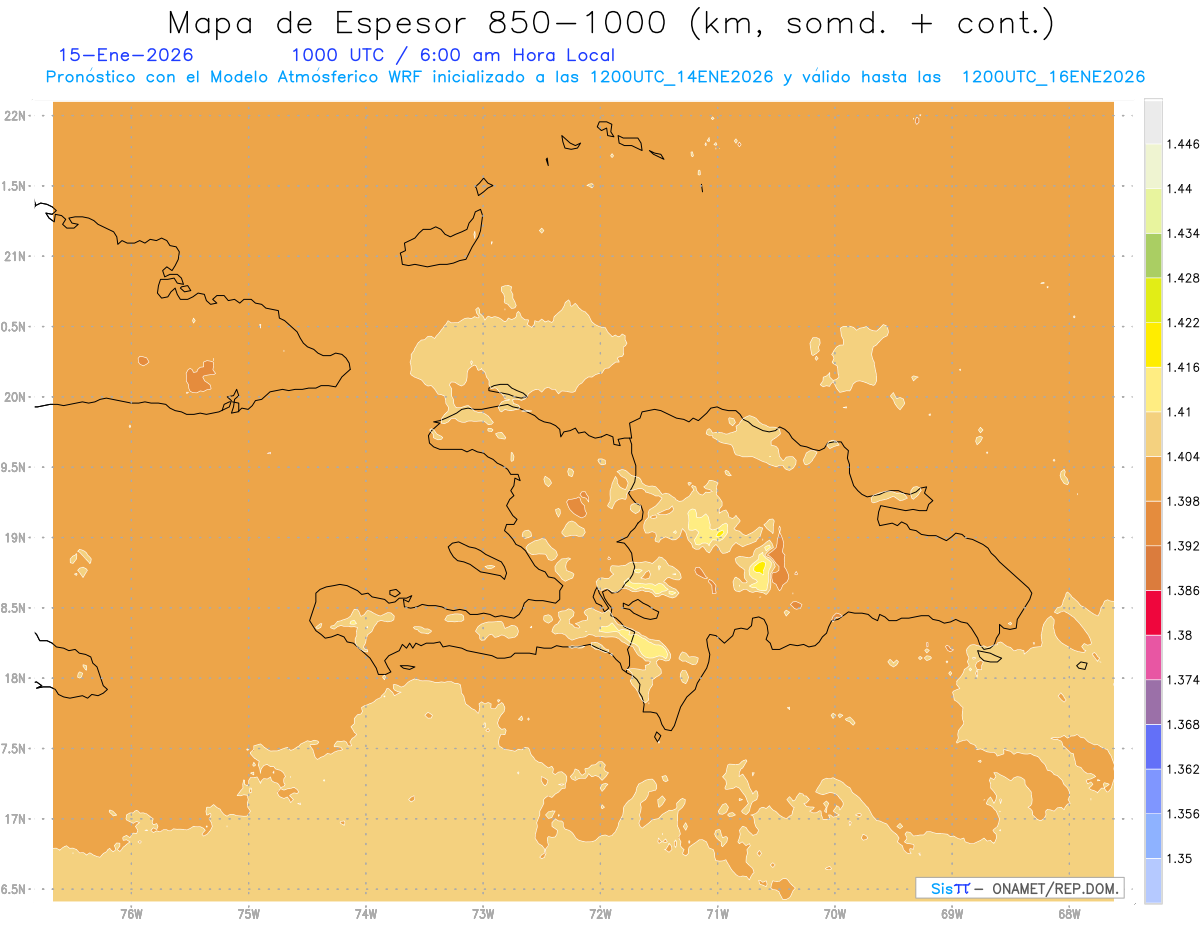Click the time label '1000 UTC / 6:00 am Hora Local'
This screenshot has width=1200, height=927.
pos(453,55)
